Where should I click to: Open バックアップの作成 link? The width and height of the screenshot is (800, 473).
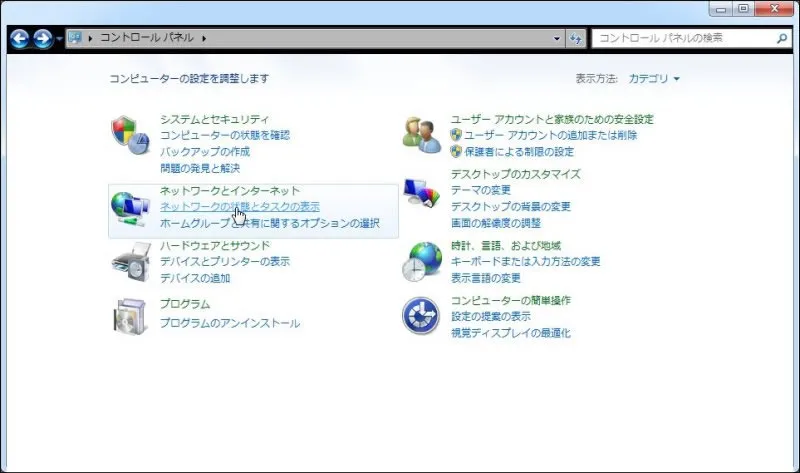tap(205, 151)
